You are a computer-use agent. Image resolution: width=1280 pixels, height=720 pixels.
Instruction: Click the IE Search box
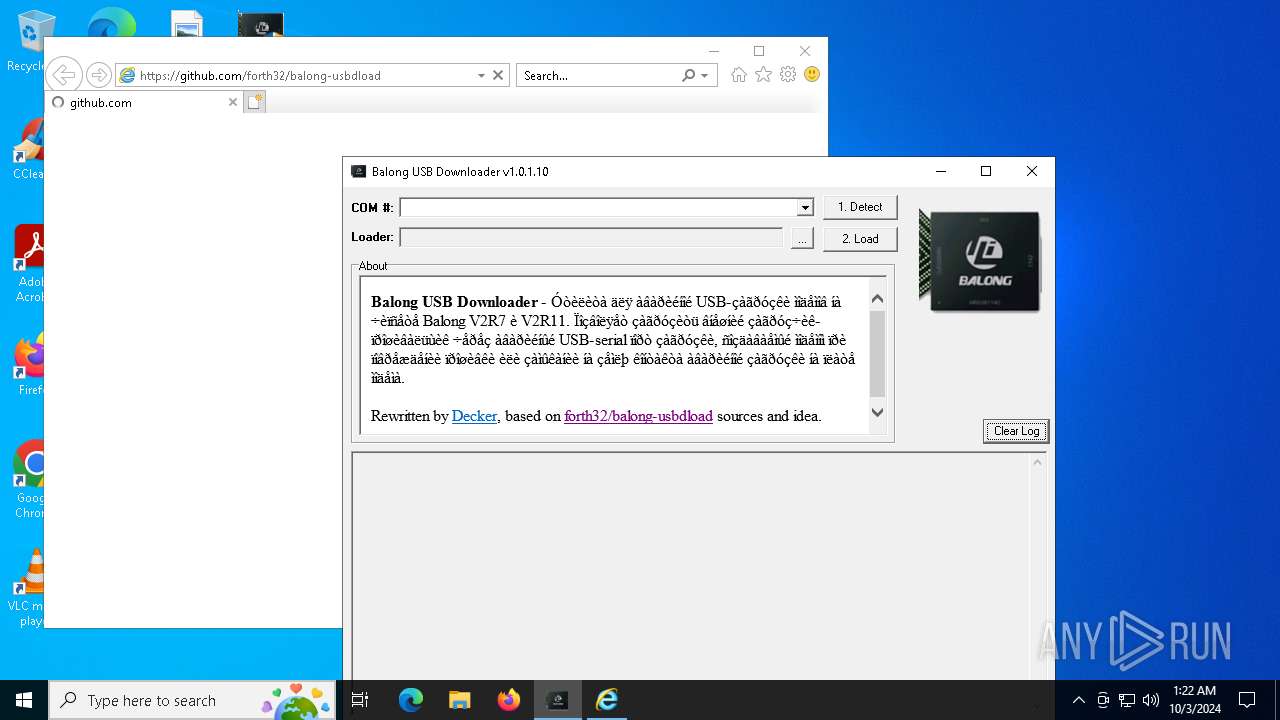(598, 75)
